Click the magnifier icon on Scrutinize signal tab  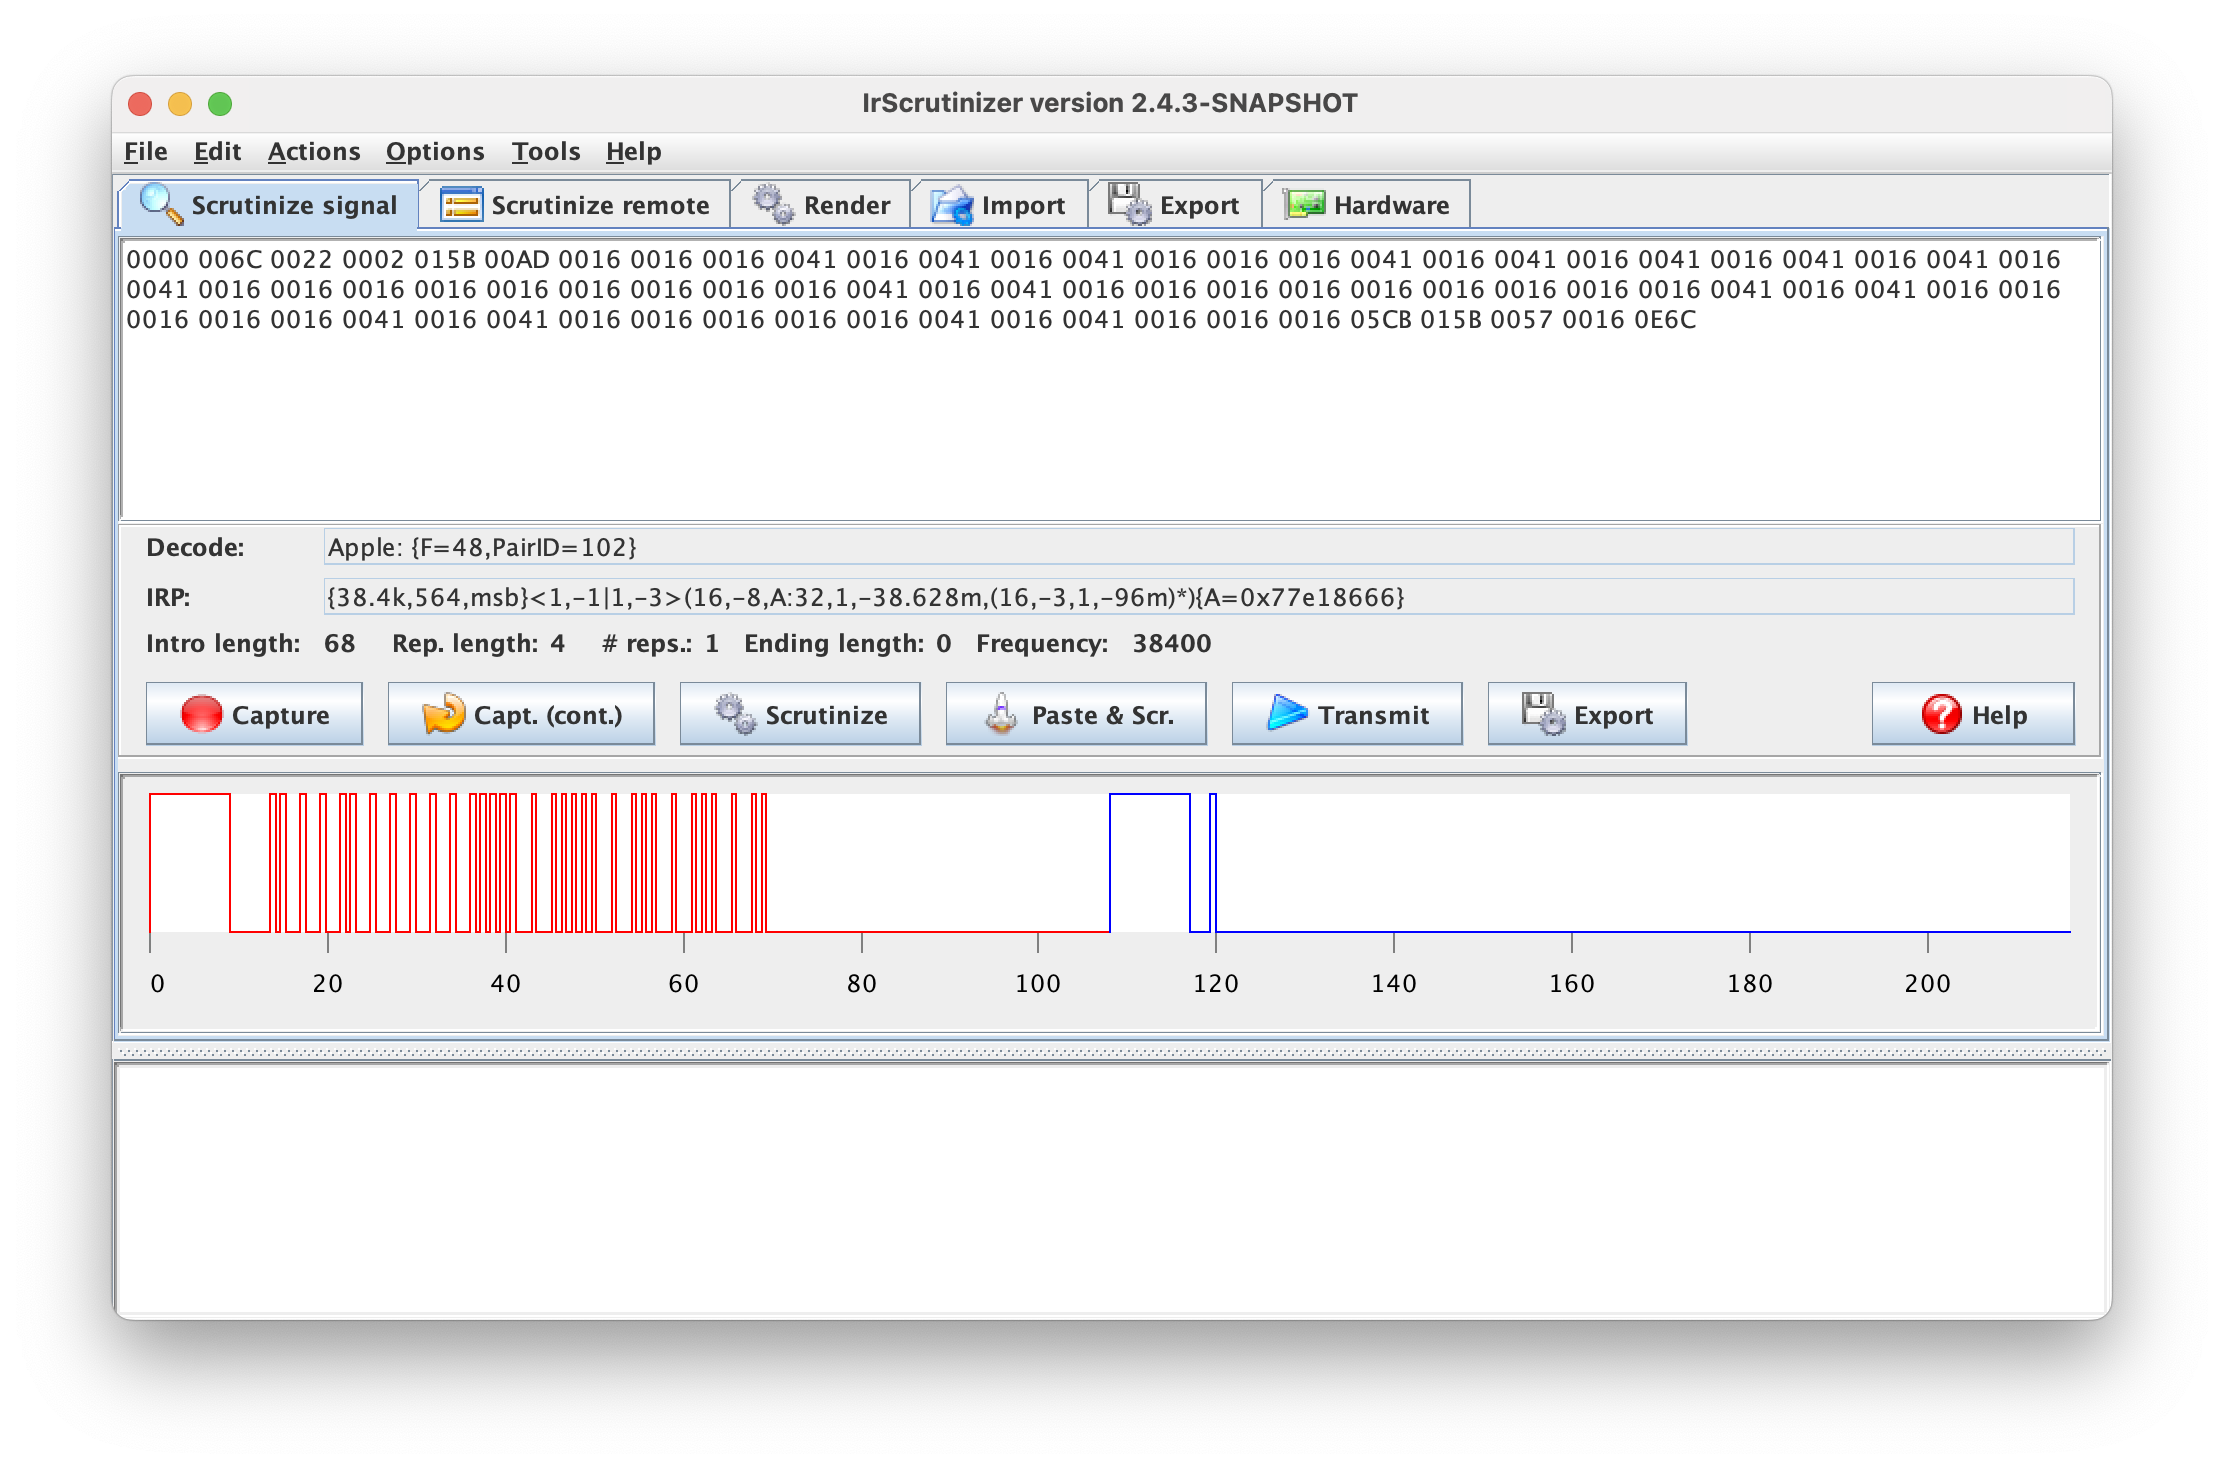pyautogui.click(x=161, y=204)
